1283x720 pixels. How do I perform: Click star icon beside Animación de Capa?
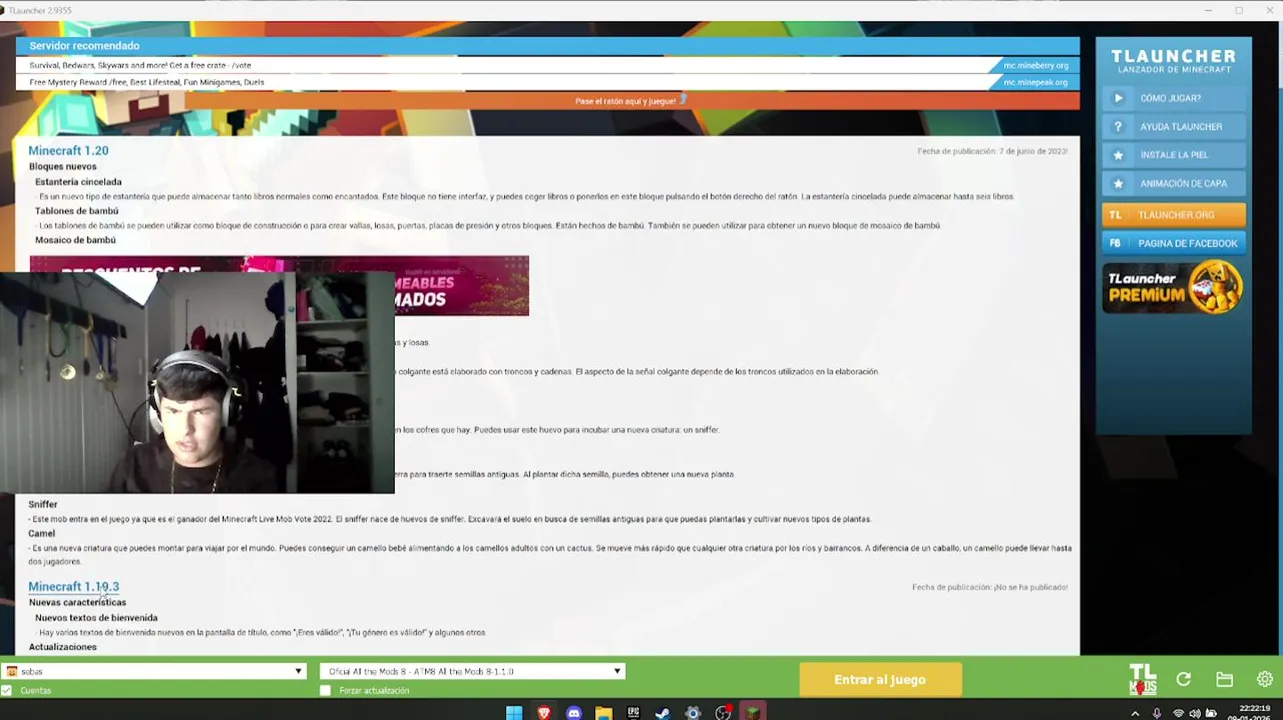[1118, 184]
